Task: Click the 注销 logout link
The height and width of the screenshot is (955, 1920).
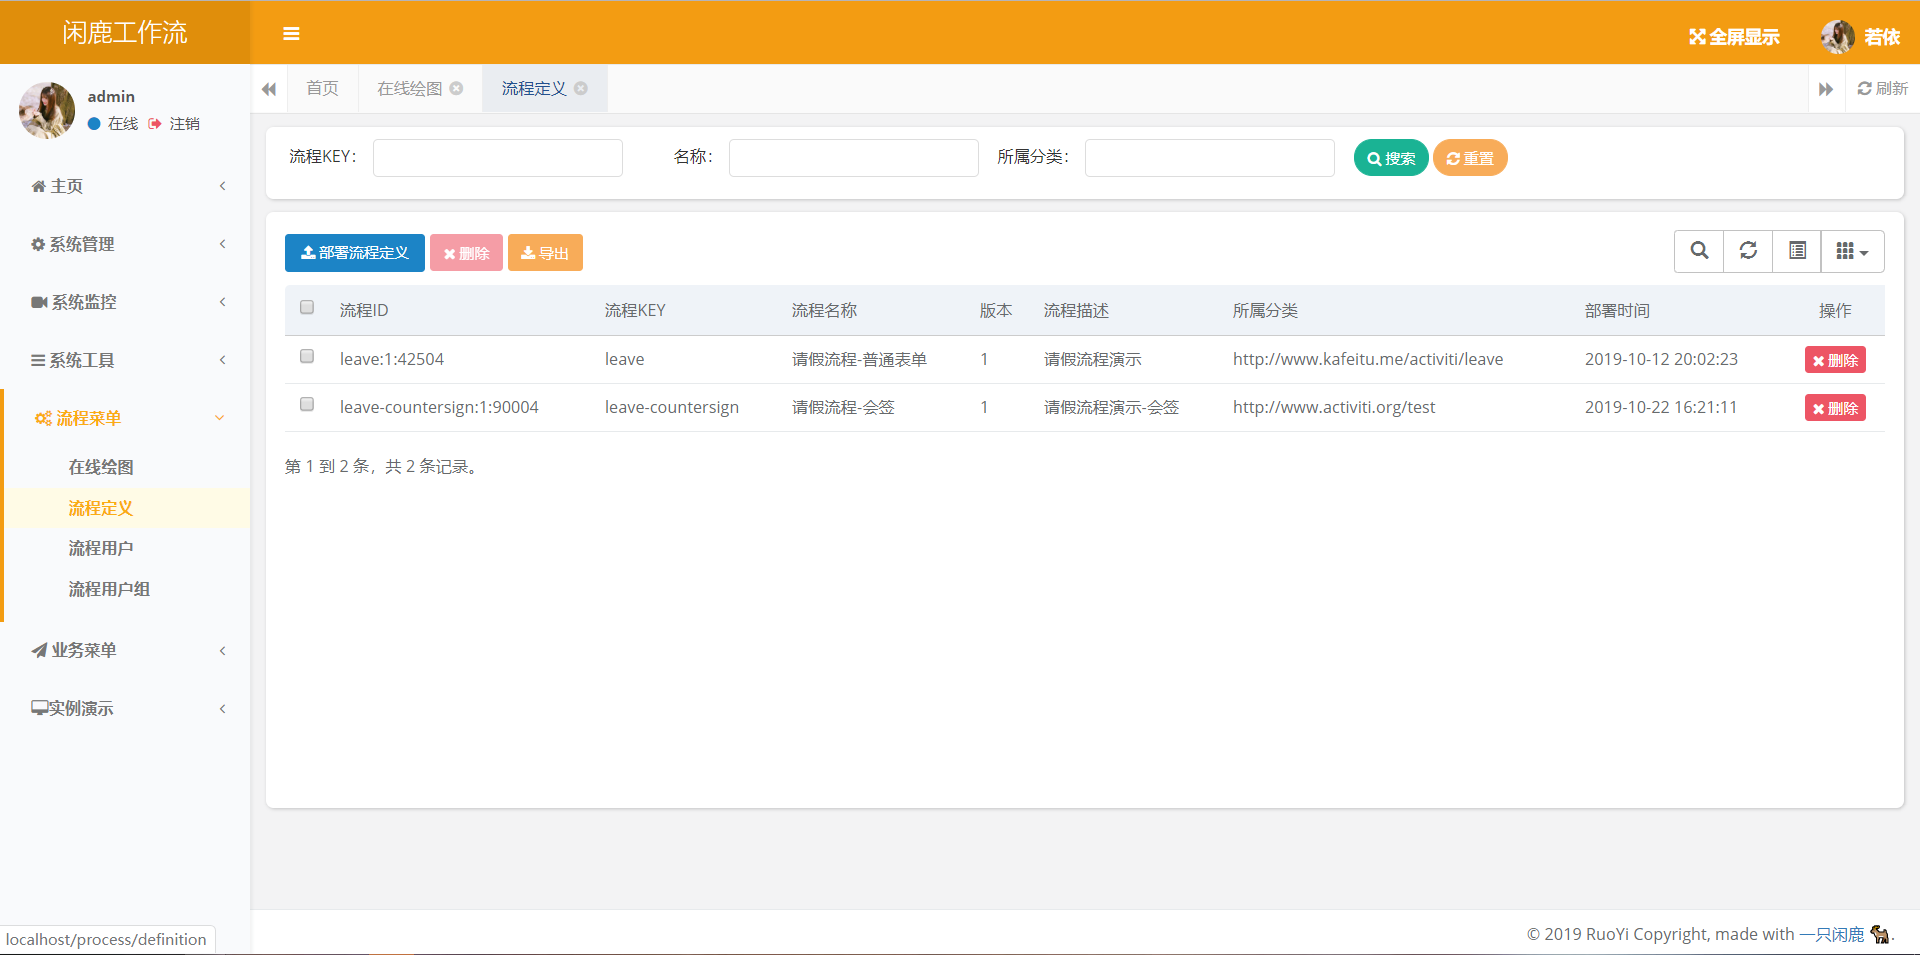Action: tap(175, 123)
